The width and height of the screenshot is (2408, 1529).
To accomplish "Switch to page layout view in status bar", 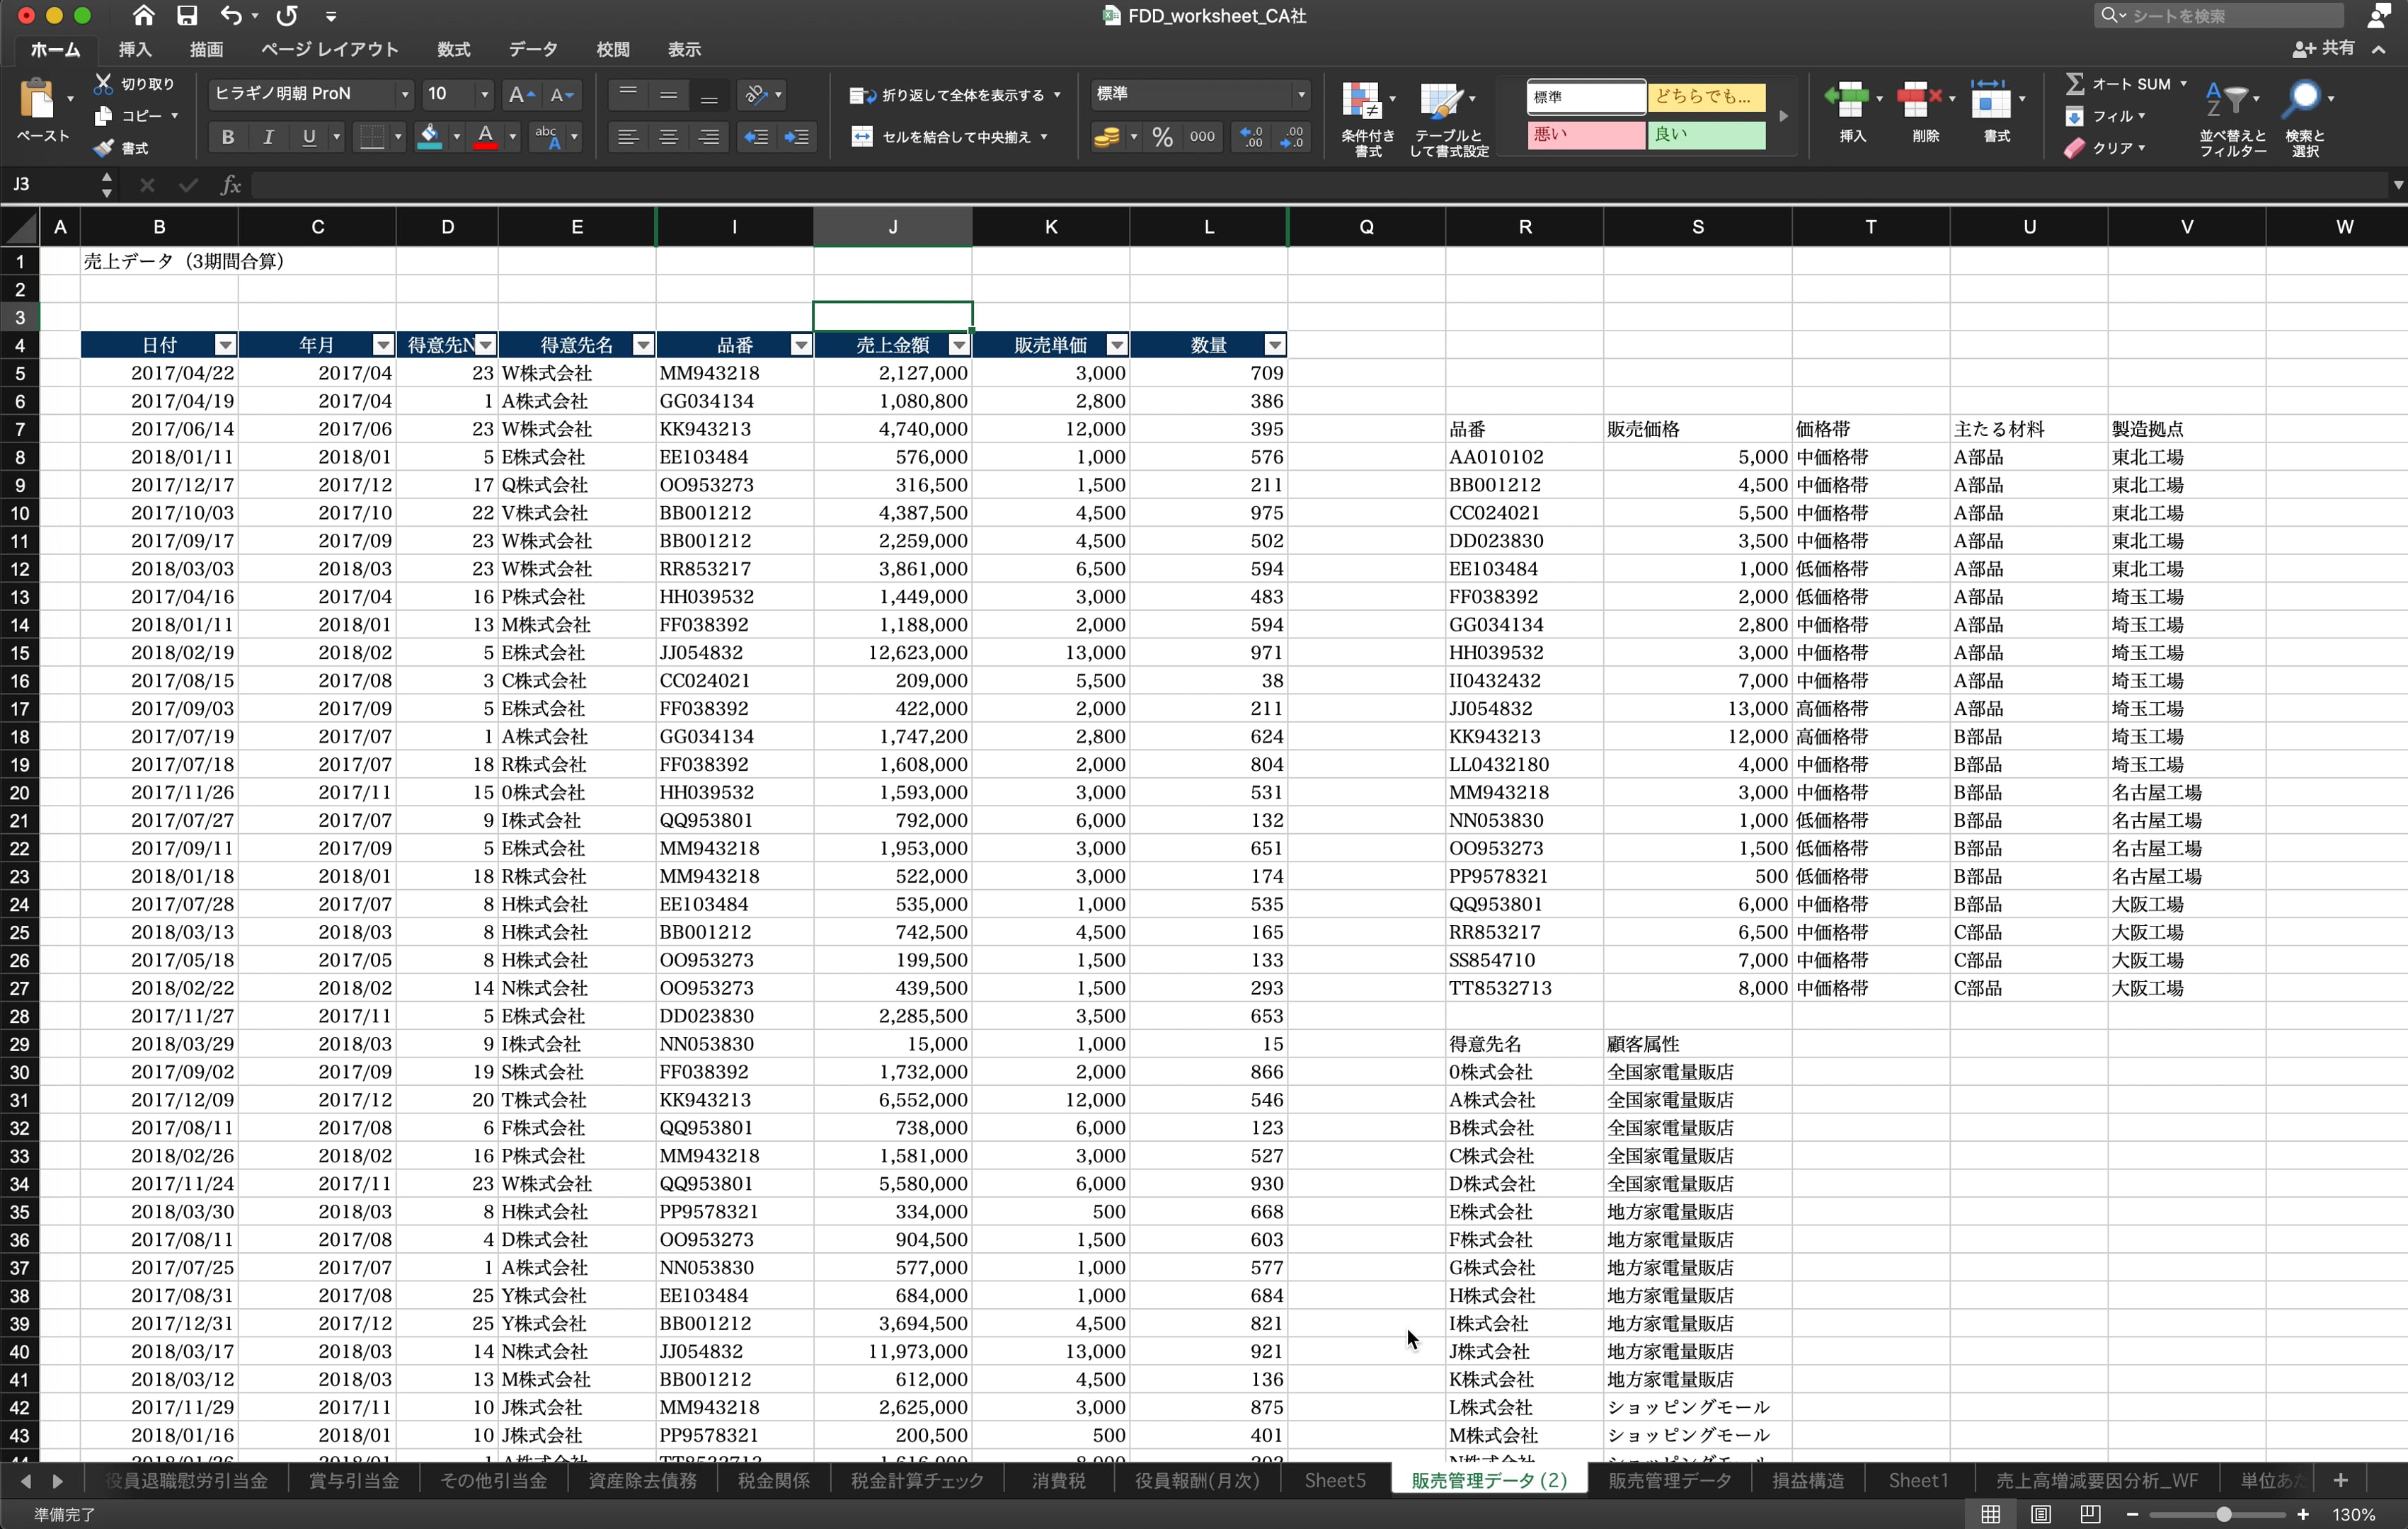I will [2041, 1514].
